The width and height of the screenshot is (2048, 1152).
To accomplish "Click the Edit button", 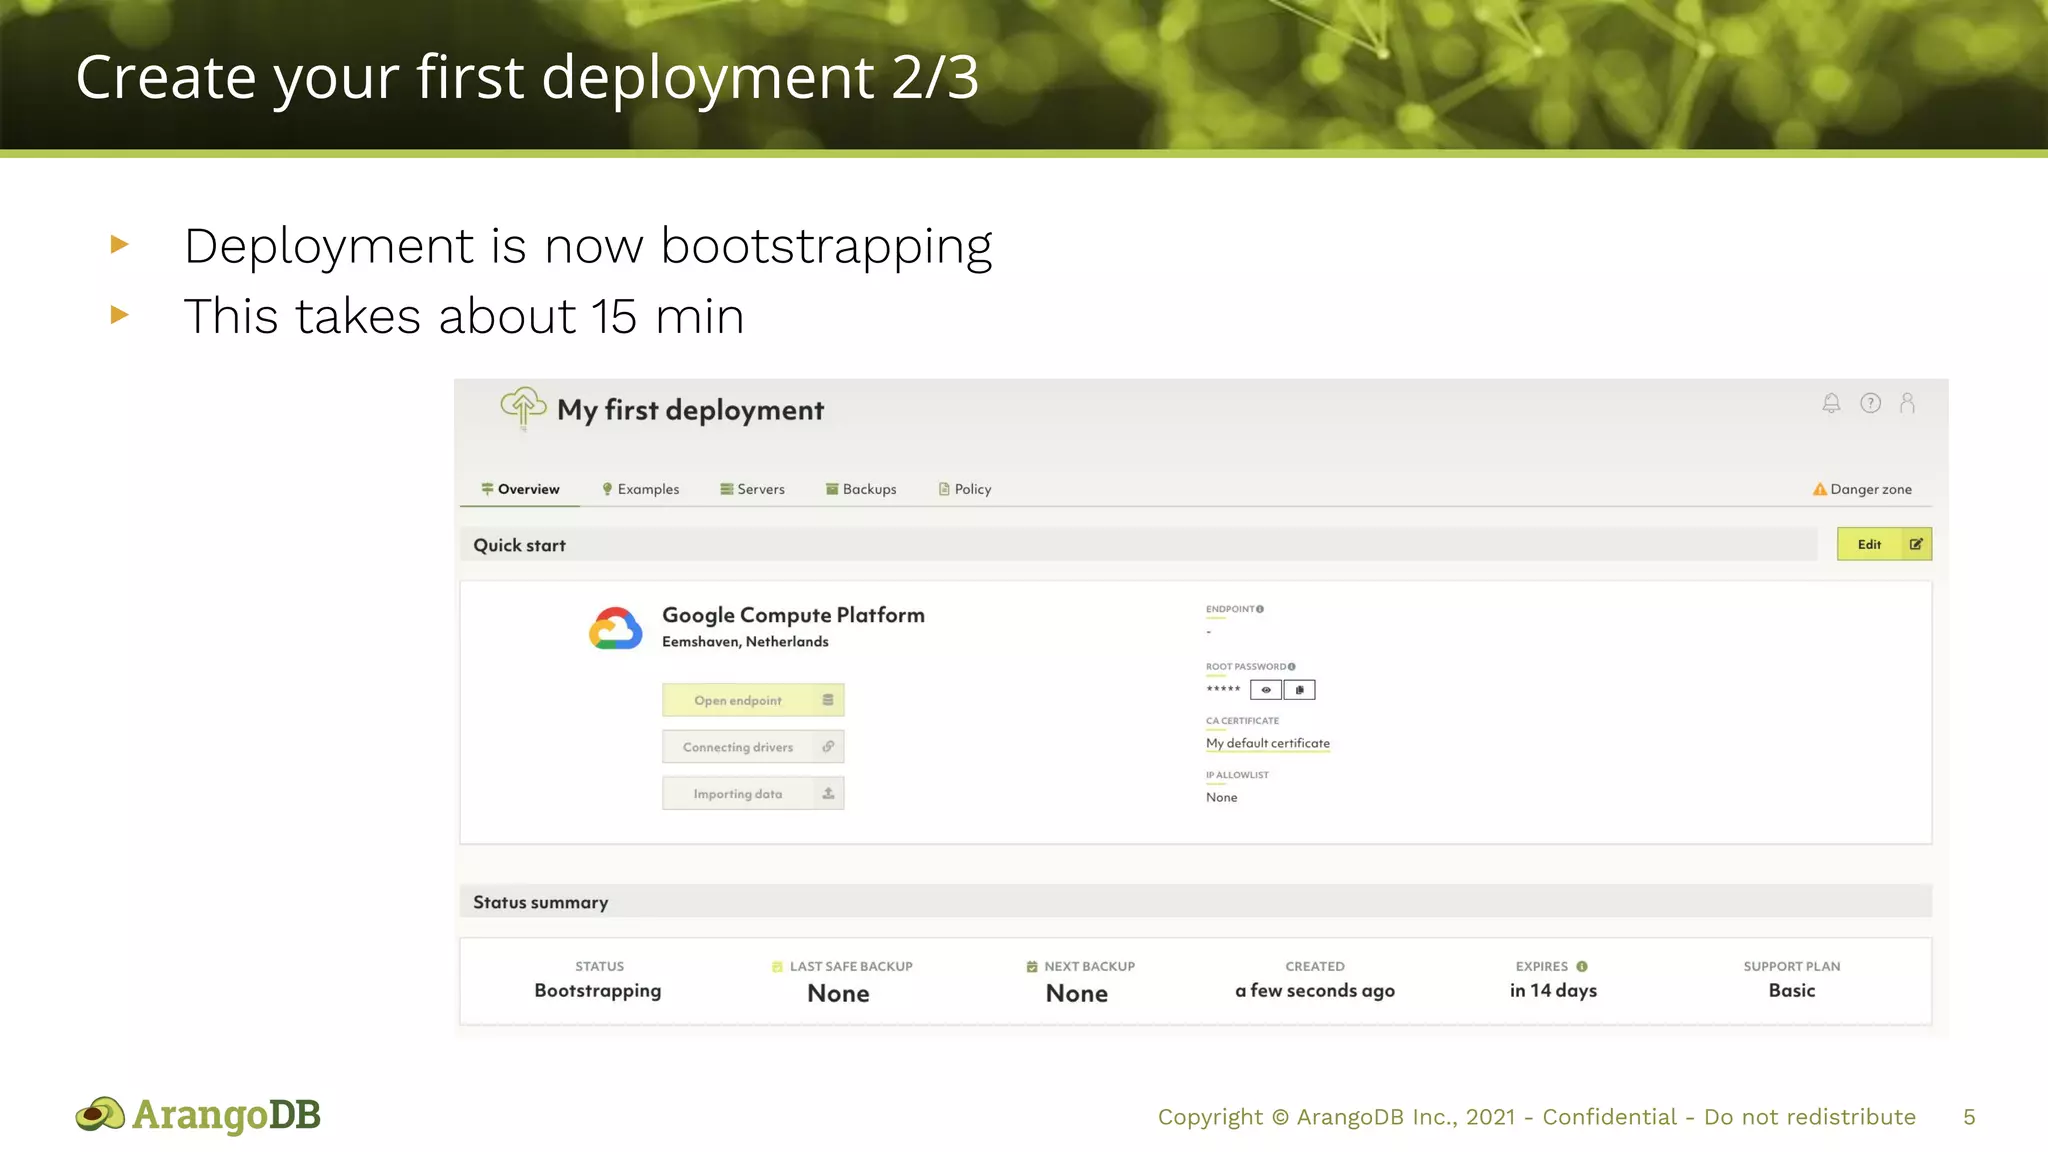I will [1884, 544].
